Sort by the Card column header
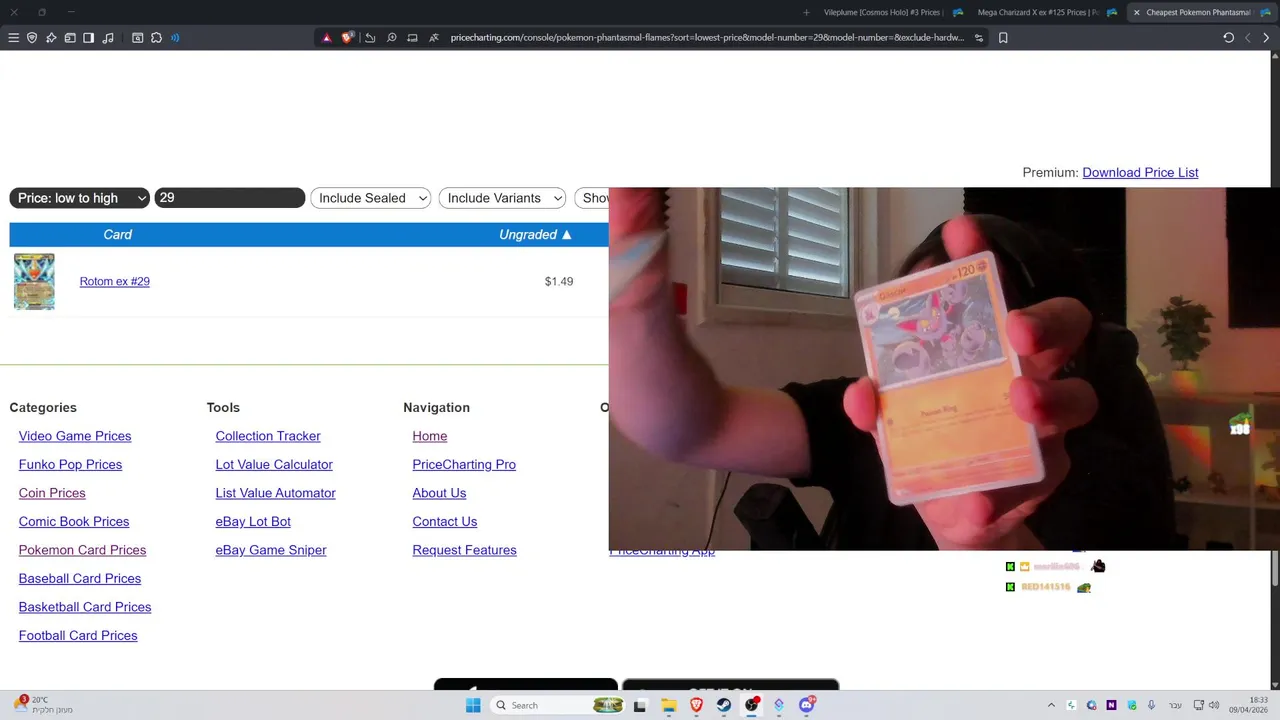Screen dimensions: 1280x720 [118, 234]
